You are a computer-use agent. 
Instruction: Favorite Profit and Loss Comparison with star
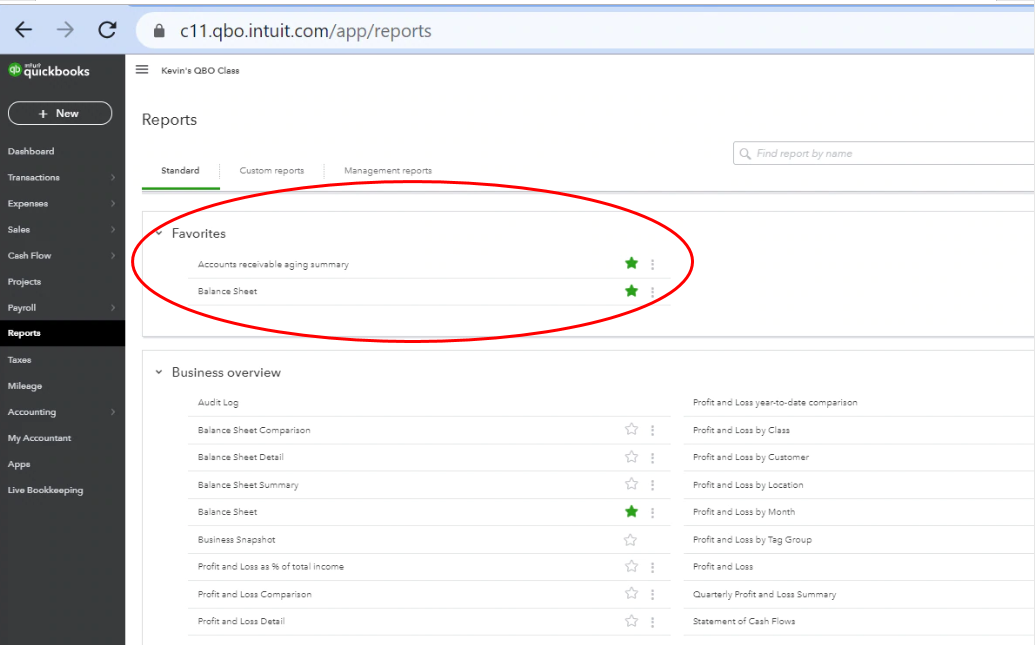[631, 593]
